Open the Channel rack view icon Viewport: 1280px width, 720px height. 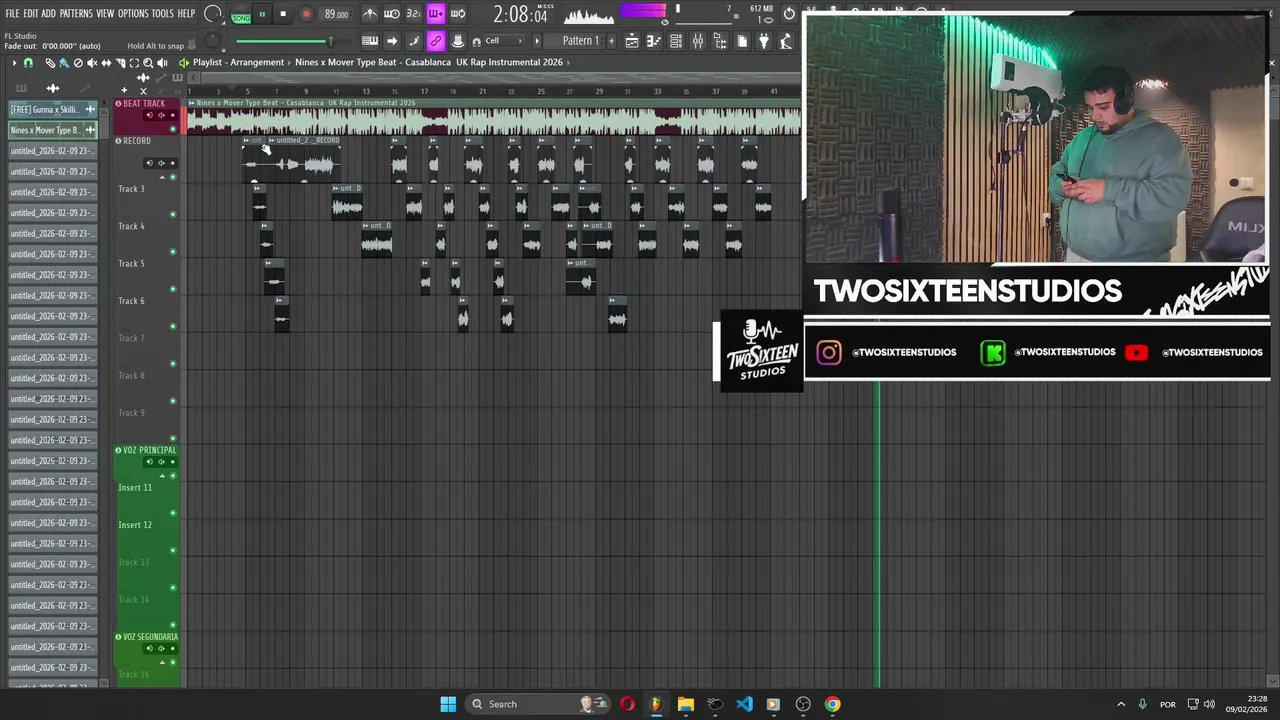tap(676, 41)
